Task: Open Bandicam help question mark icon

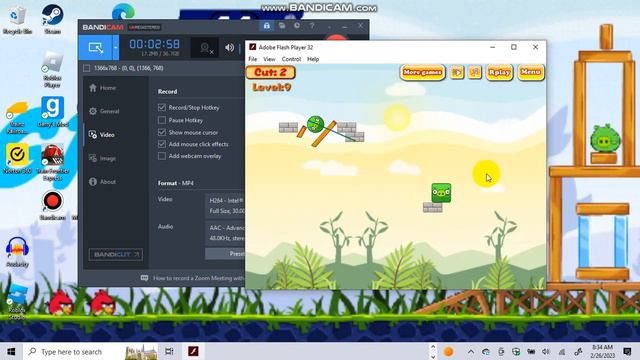Action: click(312, 26)
